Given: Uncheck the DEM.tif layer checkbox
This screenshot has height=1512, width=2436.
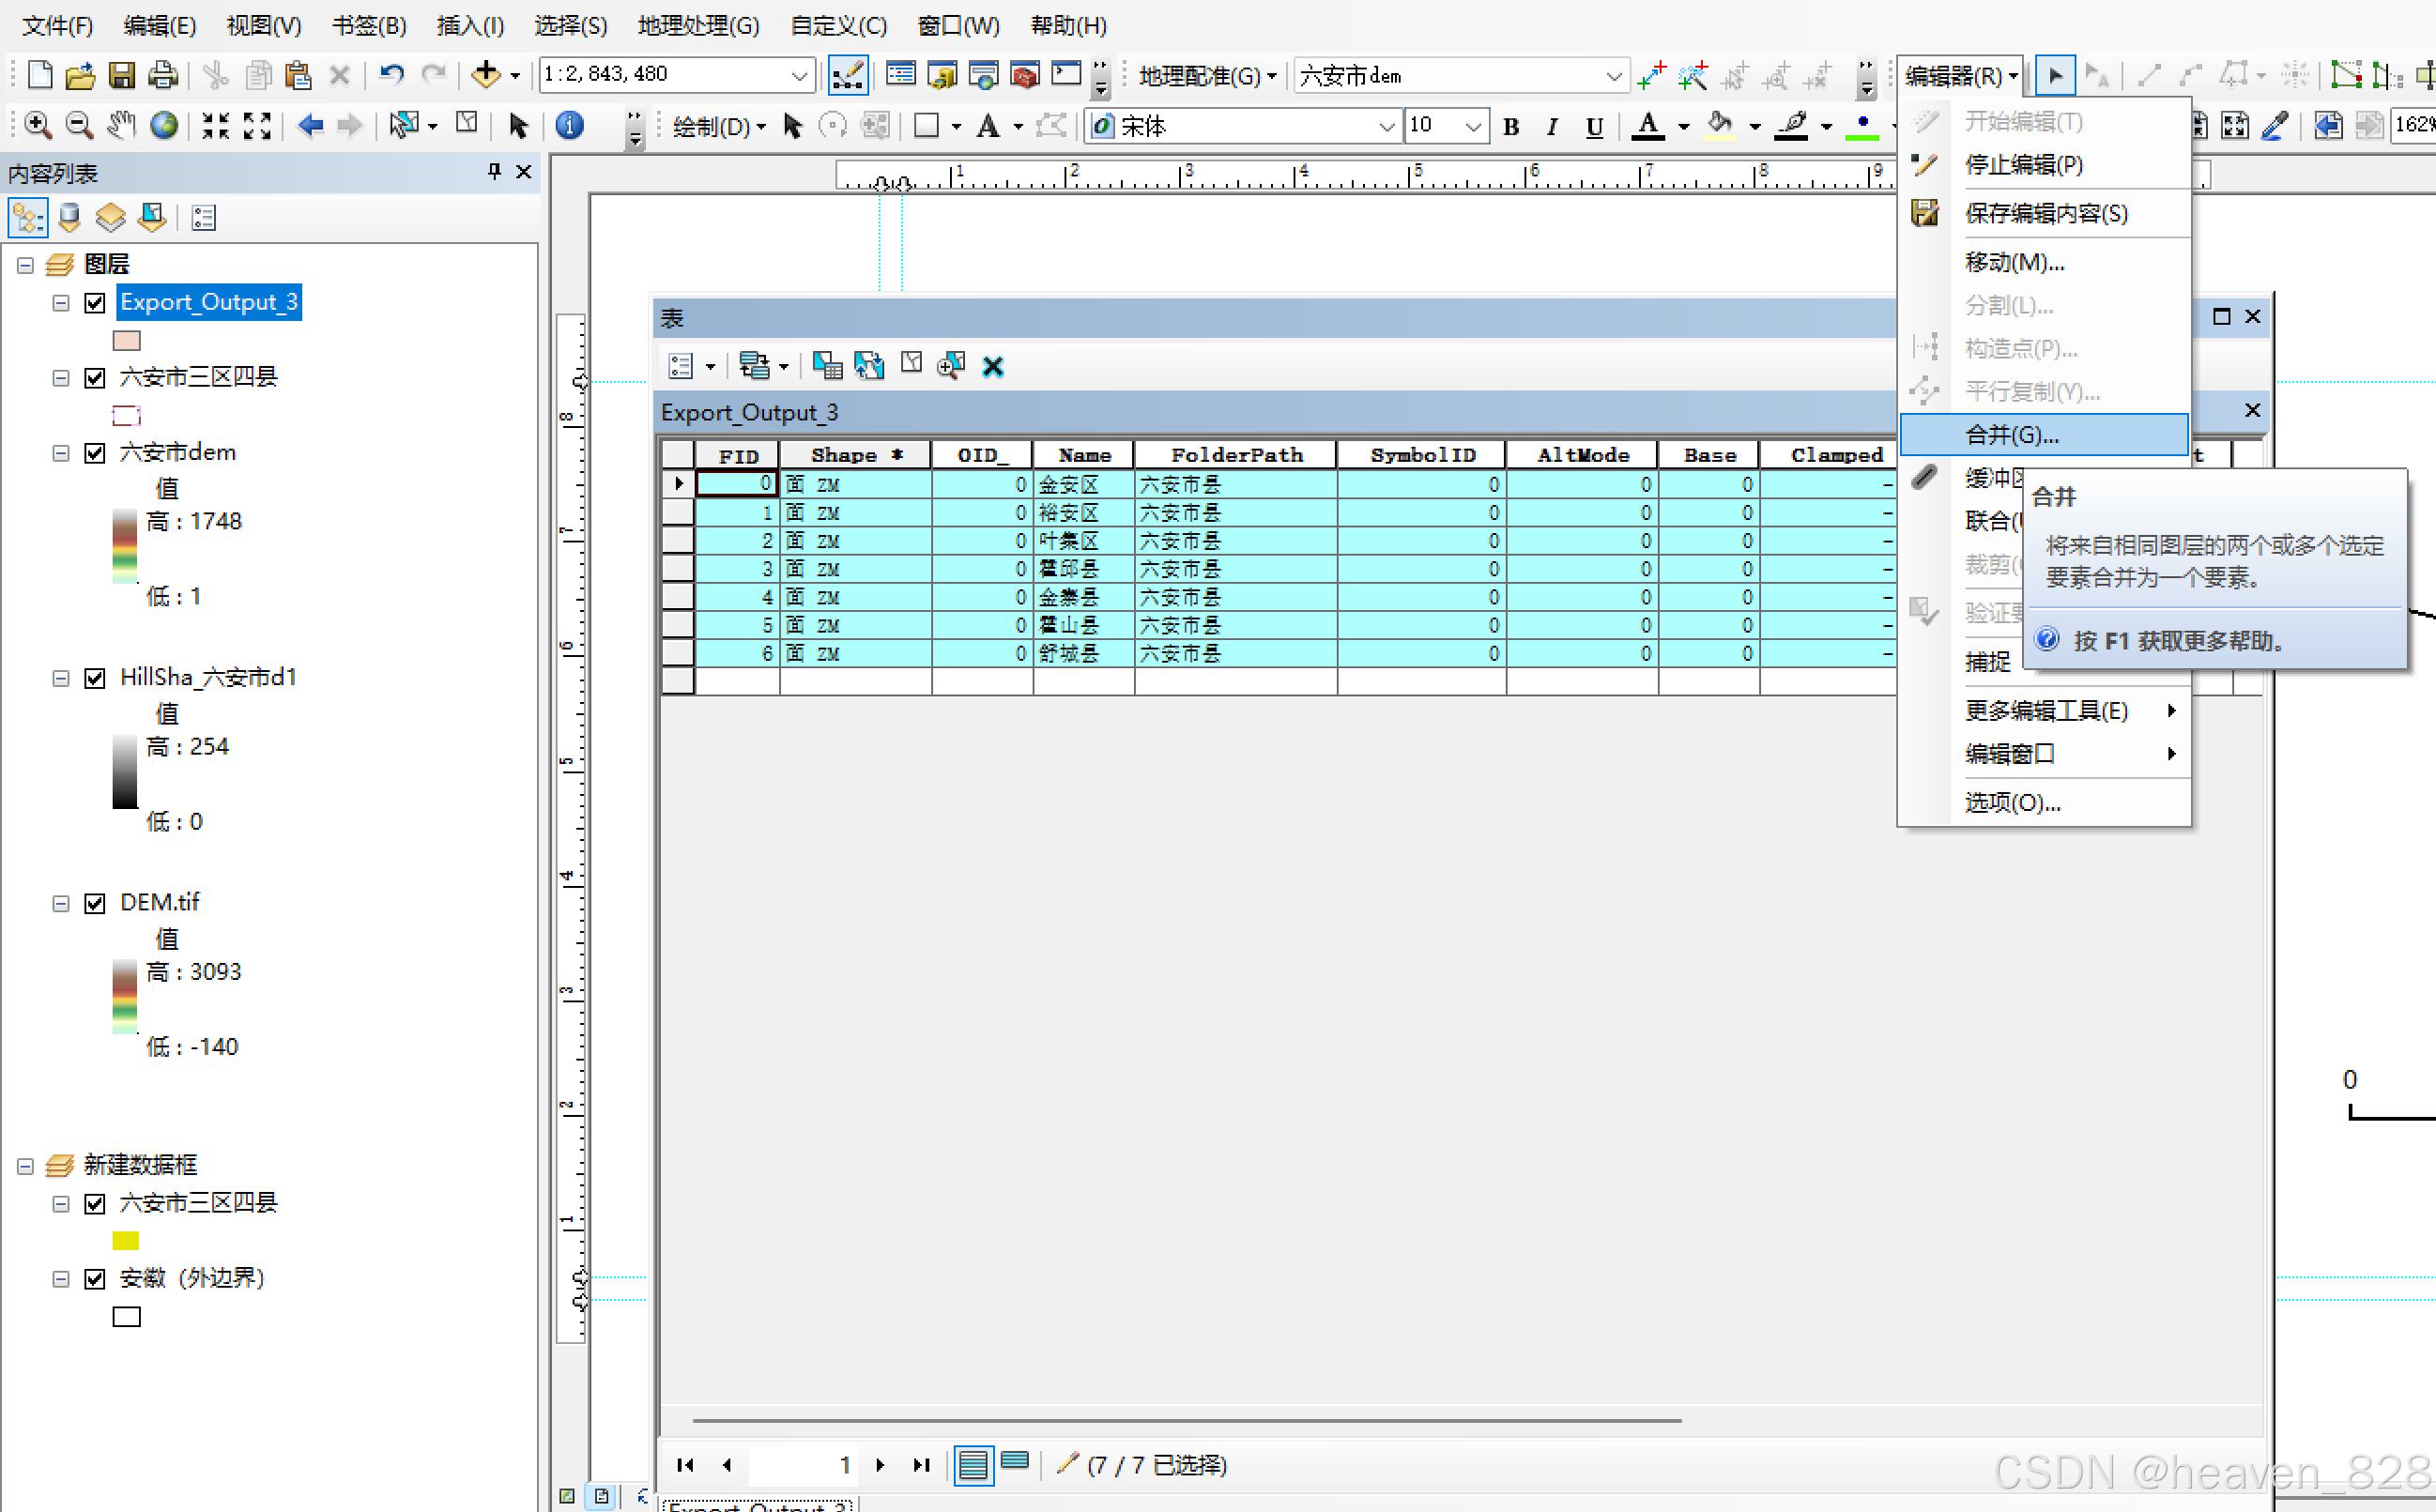Looking at the screenshot, I should coord(95,903).
